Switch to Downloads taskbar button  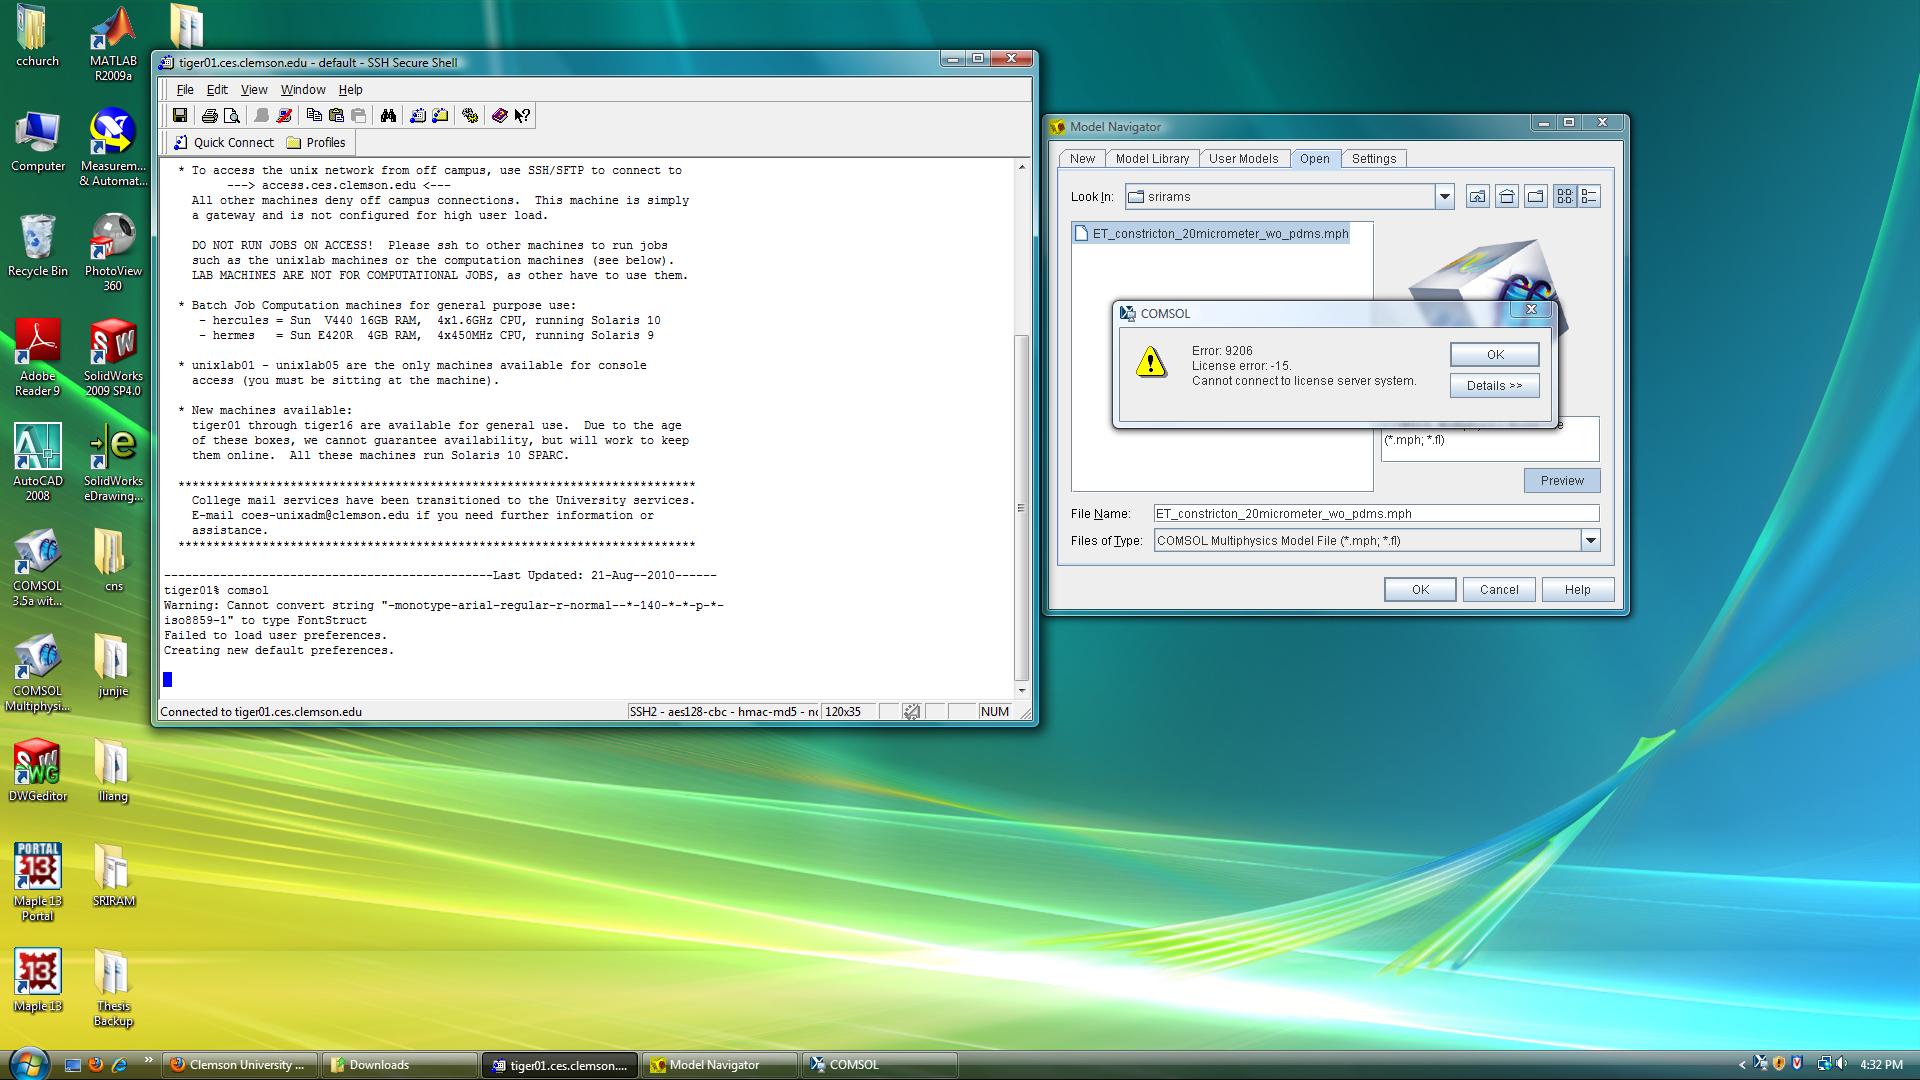pyautogui.click(x=398, y=1065)
